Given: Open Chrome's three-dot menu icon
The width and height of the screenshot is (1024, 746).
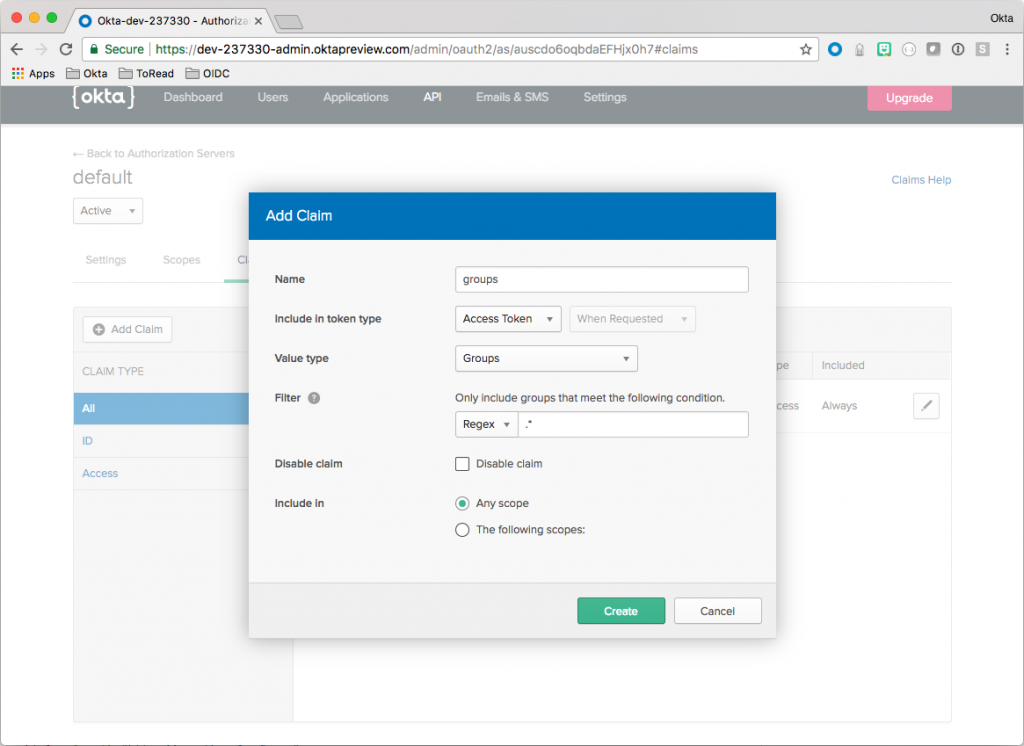Looking at the screenshot, I should (1007, 49).
